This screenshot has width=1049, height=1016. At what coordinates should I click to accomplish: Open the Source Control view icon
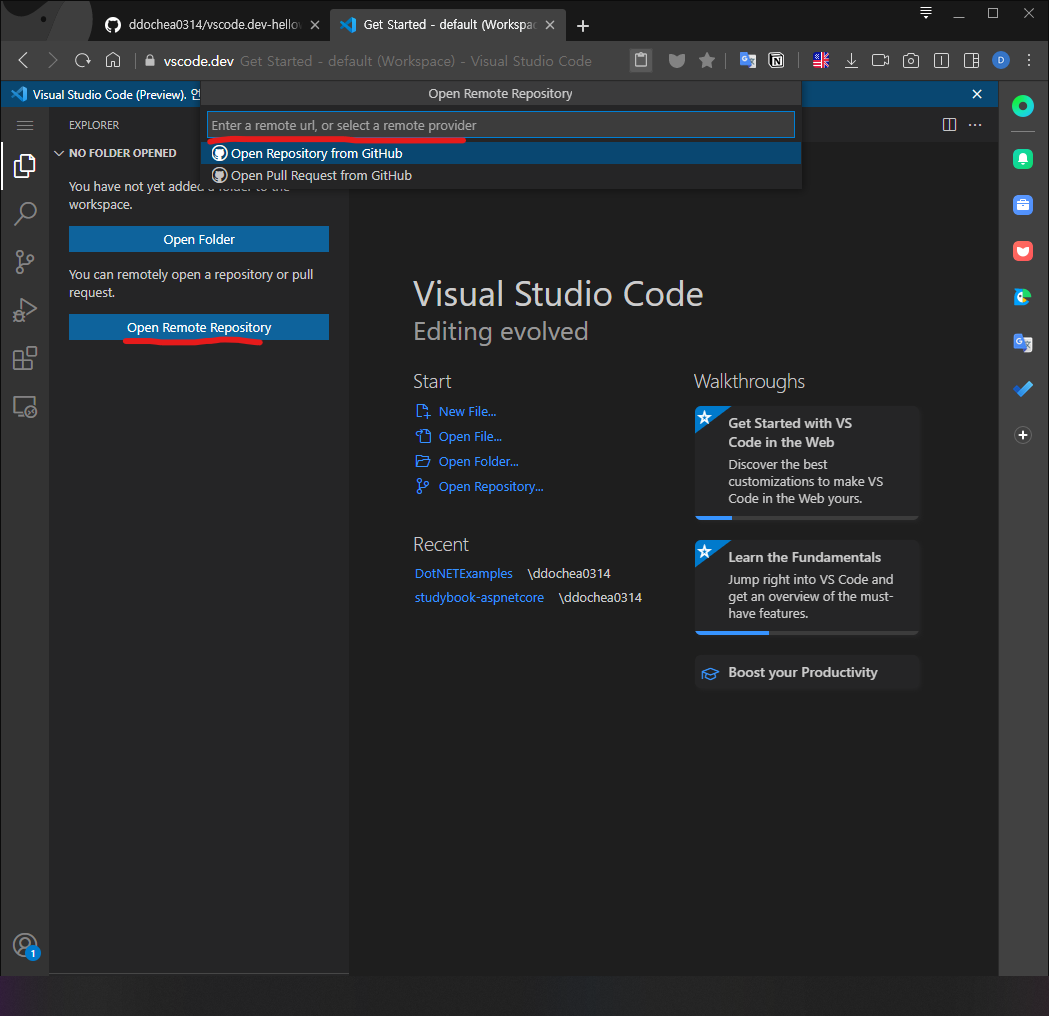click(25, 262)
